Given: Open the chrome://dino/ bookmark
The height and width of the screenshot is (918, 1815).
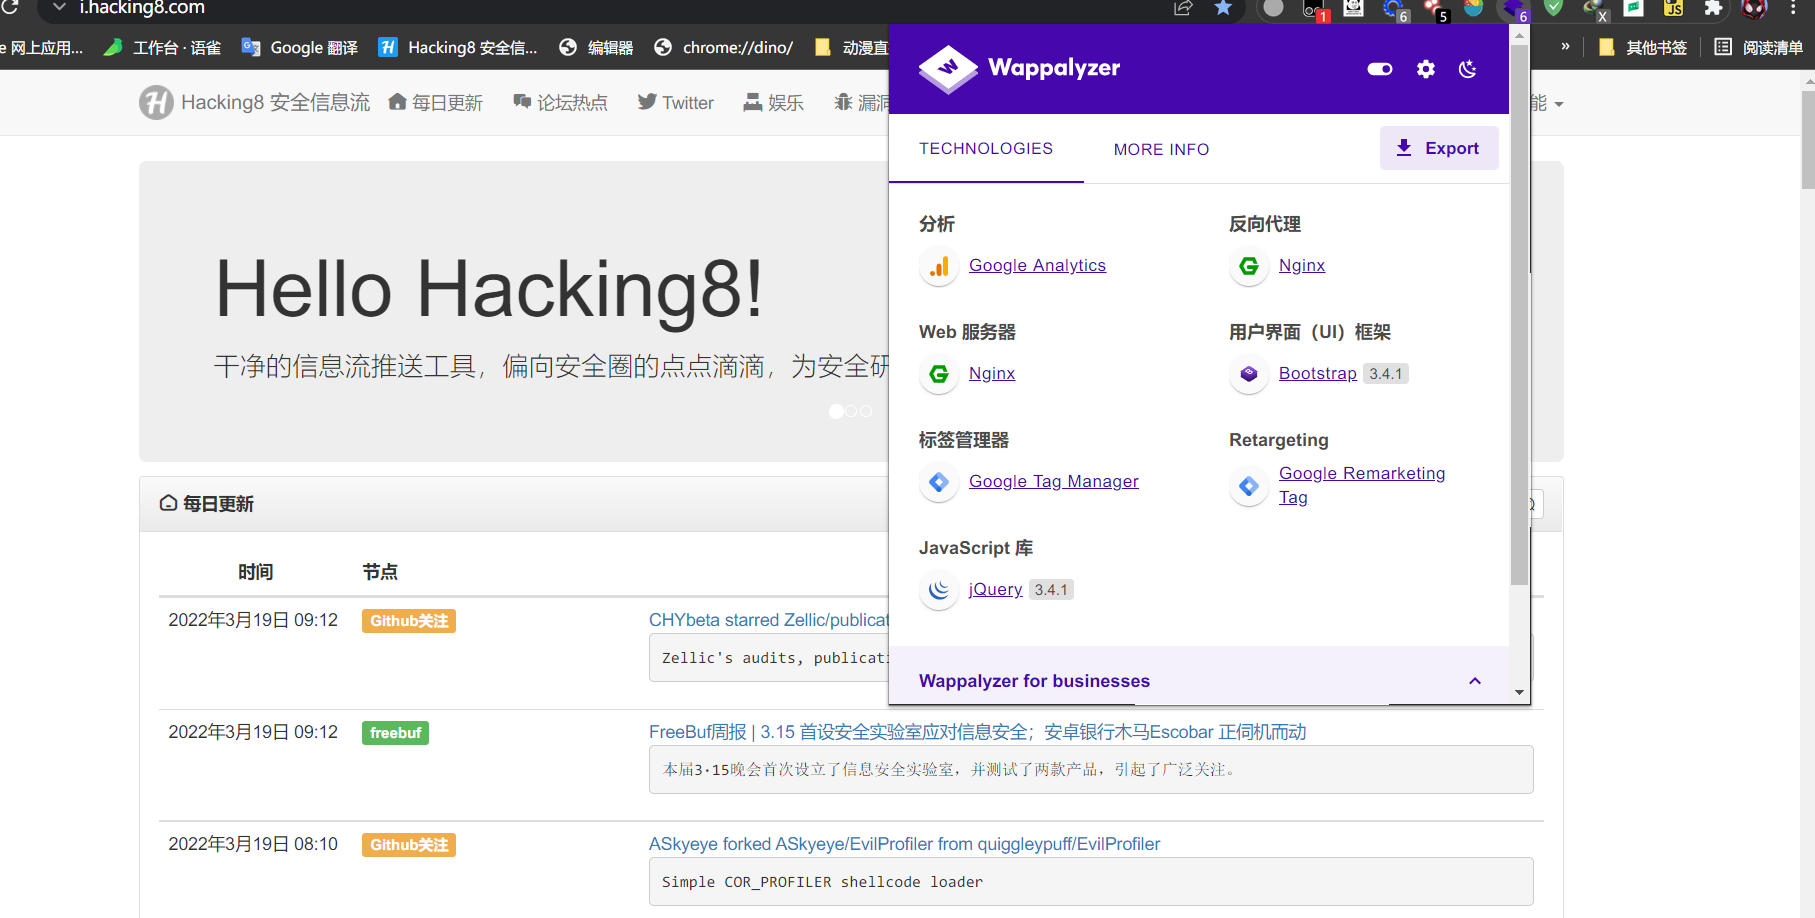Looking at the screenshot, I should pyautogui.click(x=723, y=47).
